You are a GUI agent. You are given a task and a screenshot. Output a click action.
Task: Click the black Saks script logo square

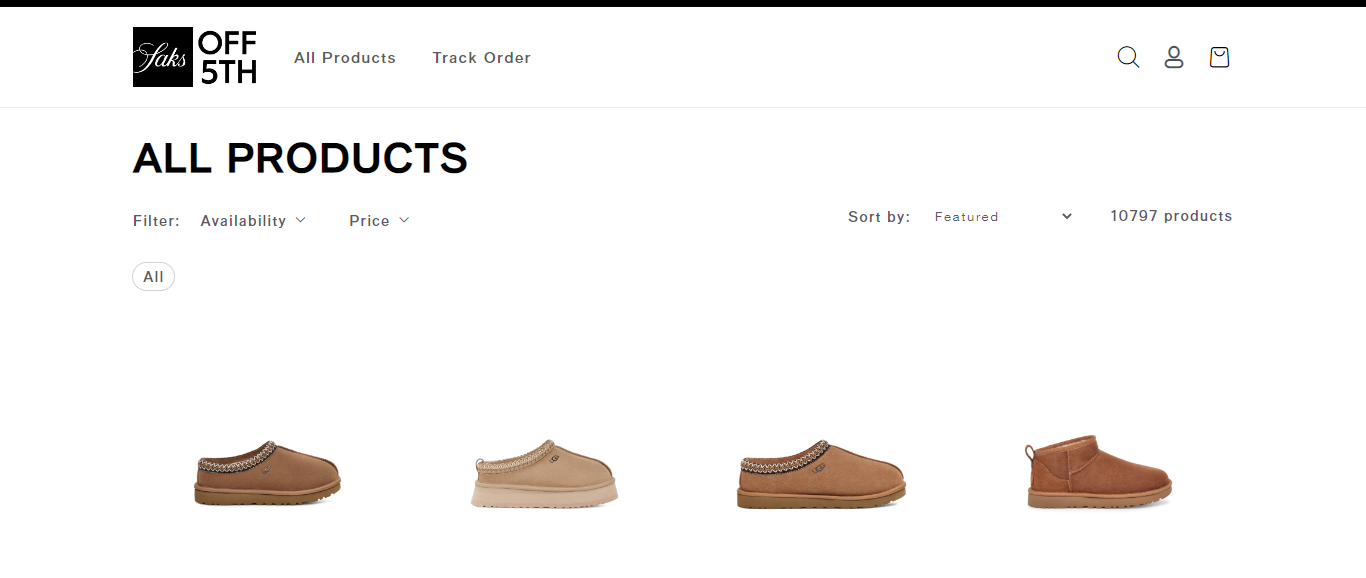click(162, 57)
